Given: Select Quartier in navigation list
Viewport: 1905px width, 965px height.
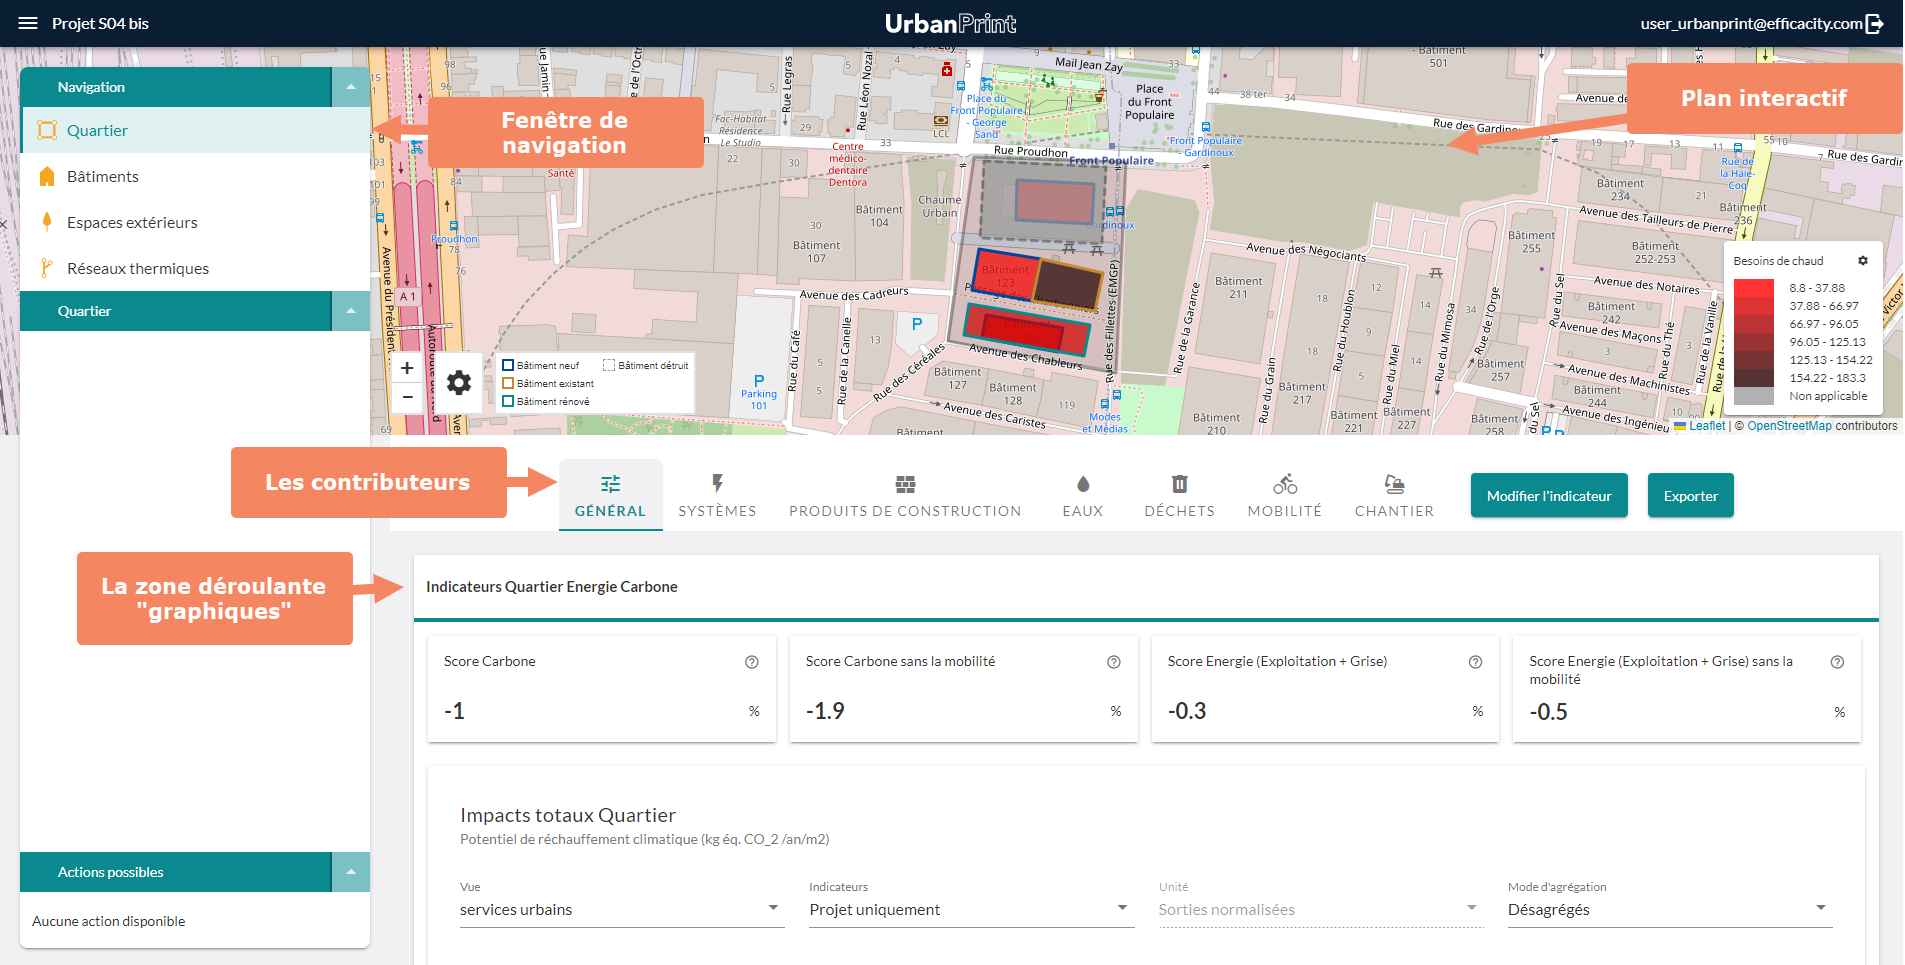Looking at the screenshot, I should point(195,130).
